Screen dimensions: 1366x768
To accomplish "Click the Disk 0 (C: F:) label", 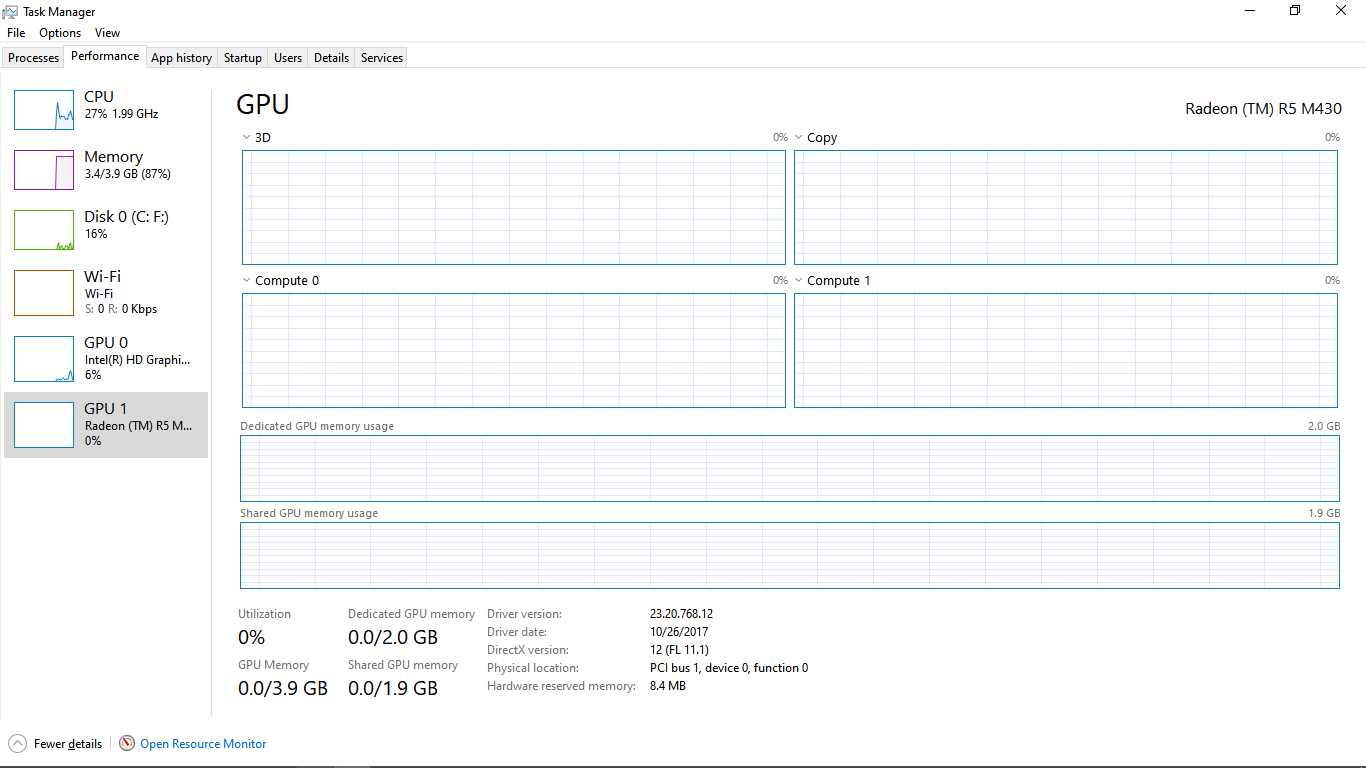I will (126, 217).
